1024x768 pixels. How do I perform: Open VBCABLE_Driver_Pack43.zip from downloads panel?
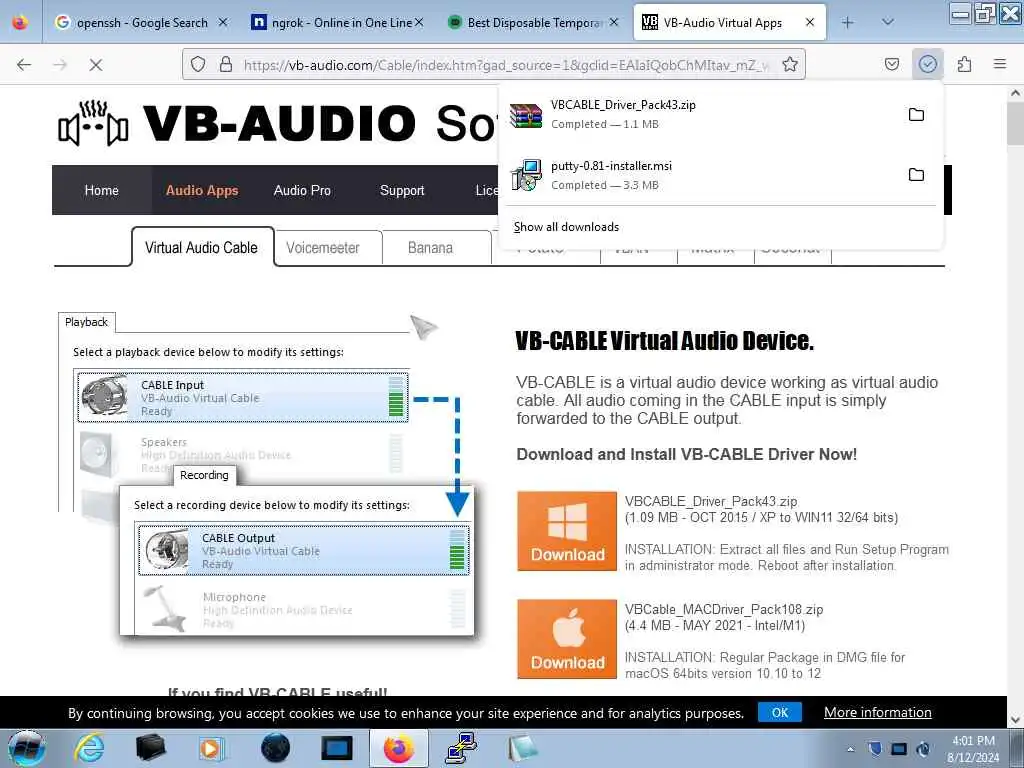704,114
